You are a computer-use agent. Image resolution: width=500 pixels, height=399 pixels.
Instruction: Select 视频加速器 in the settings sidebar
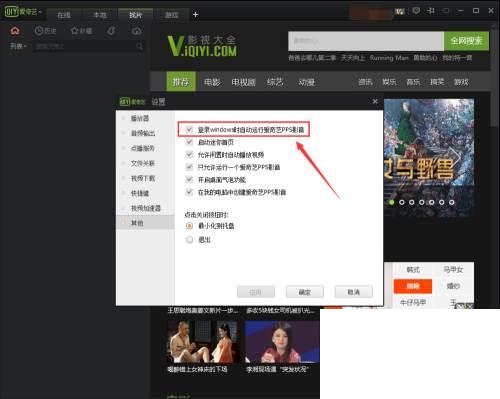pyautogui.click(x=145, y=208)
